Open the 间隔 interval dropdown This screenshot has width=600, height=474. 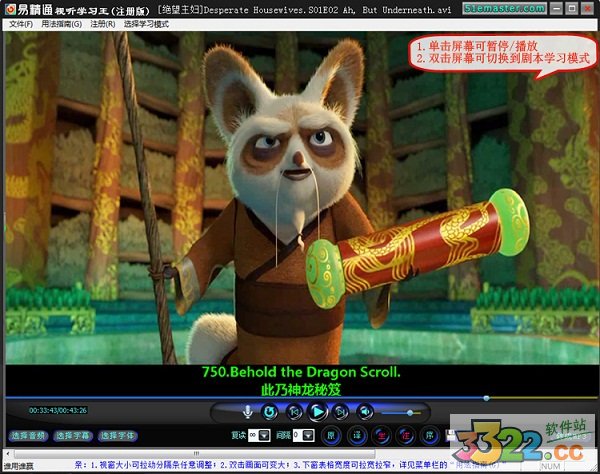click(308, 435)
